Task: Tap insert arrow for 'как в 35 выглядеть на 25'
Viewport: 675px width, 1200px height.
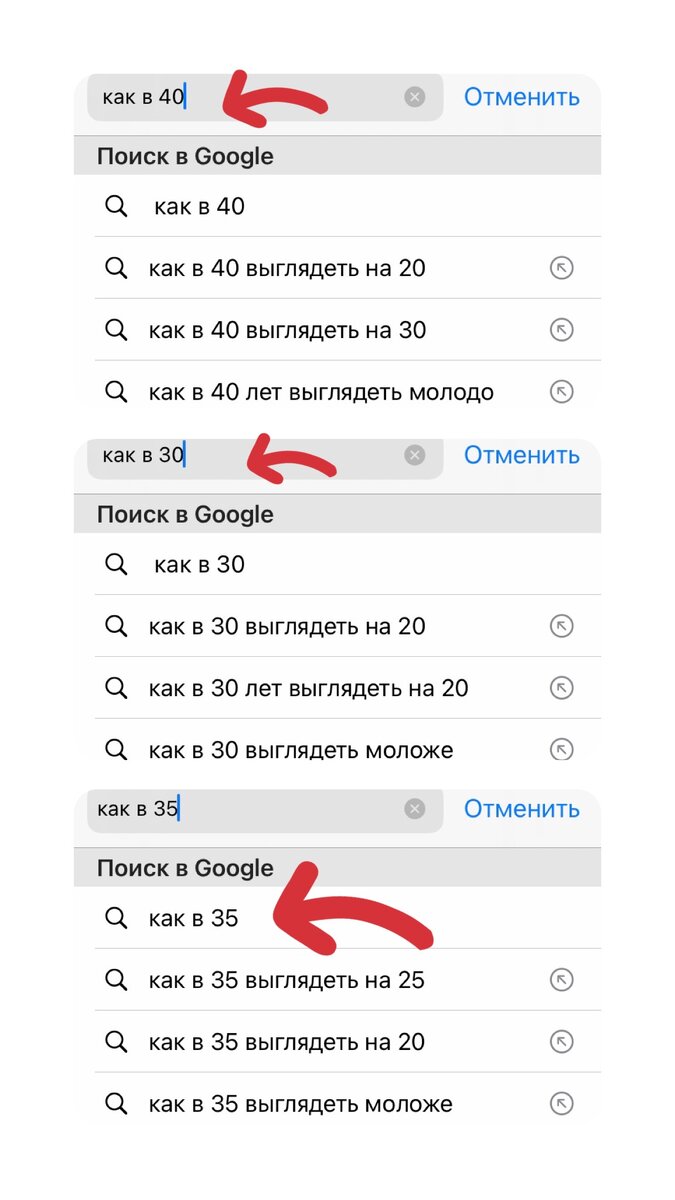Action: 562,980
